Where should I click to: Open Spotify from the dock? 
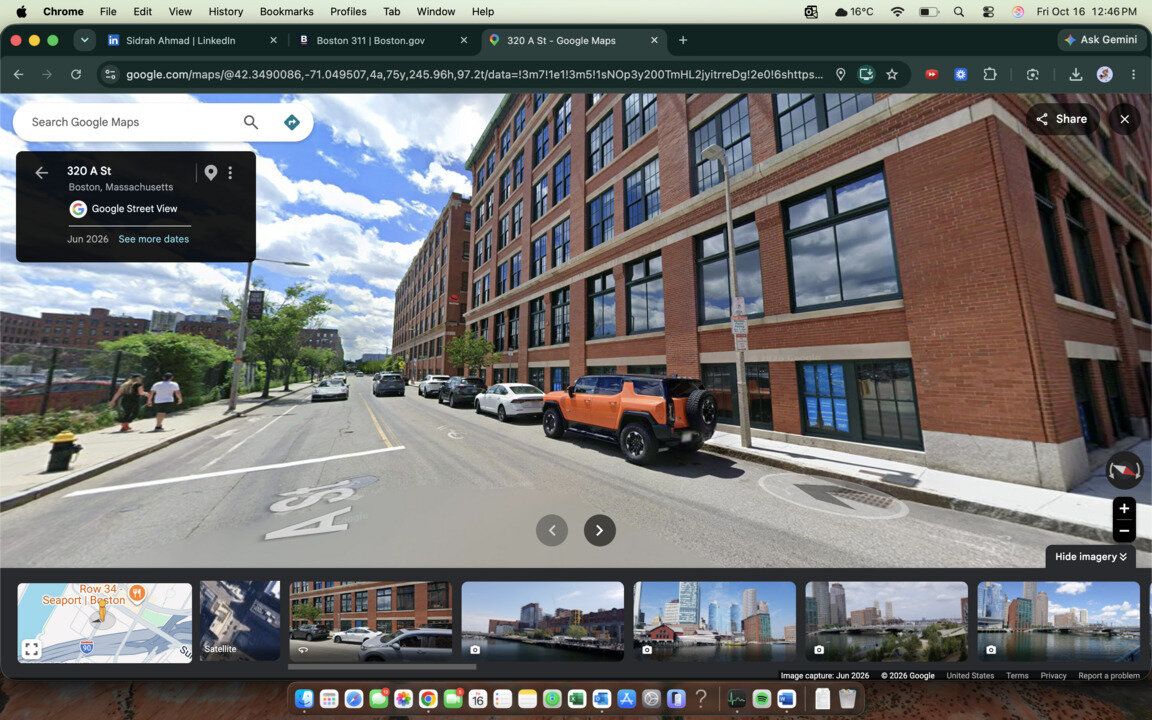(761, 698)
